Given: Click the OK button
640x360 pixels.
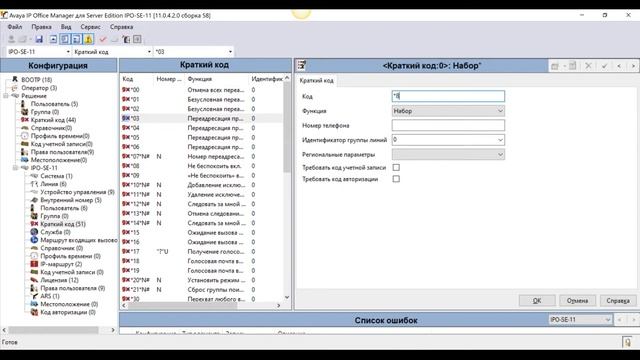Looking at the screenshot, I should click(x=537, y=300).
